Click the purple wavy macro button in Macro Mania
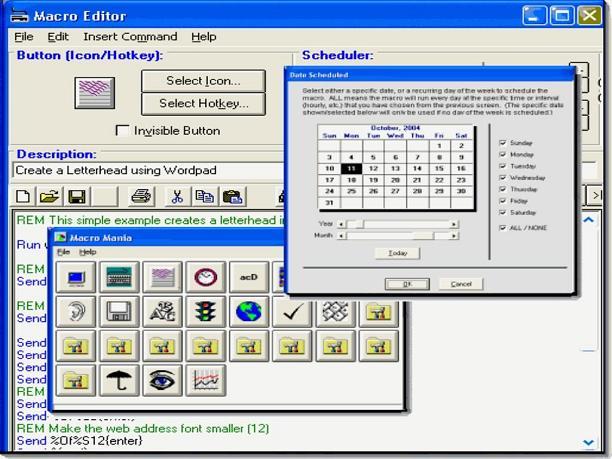 point(162,278)
